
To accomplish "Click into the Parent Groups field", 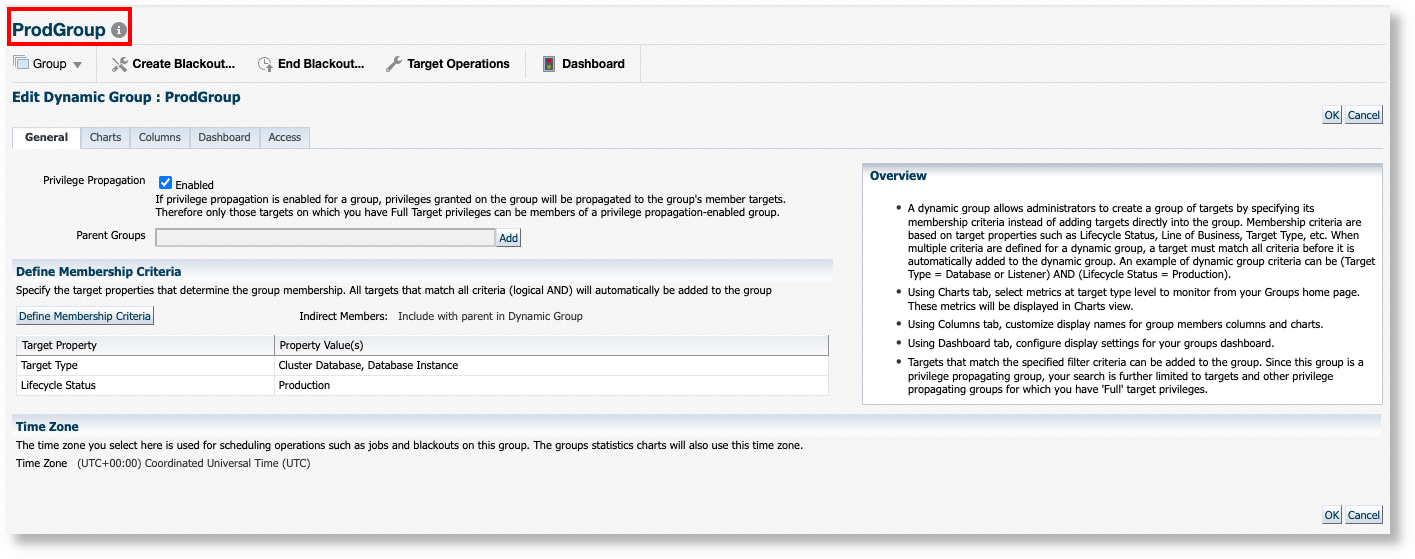I will [x=325, y=238].
